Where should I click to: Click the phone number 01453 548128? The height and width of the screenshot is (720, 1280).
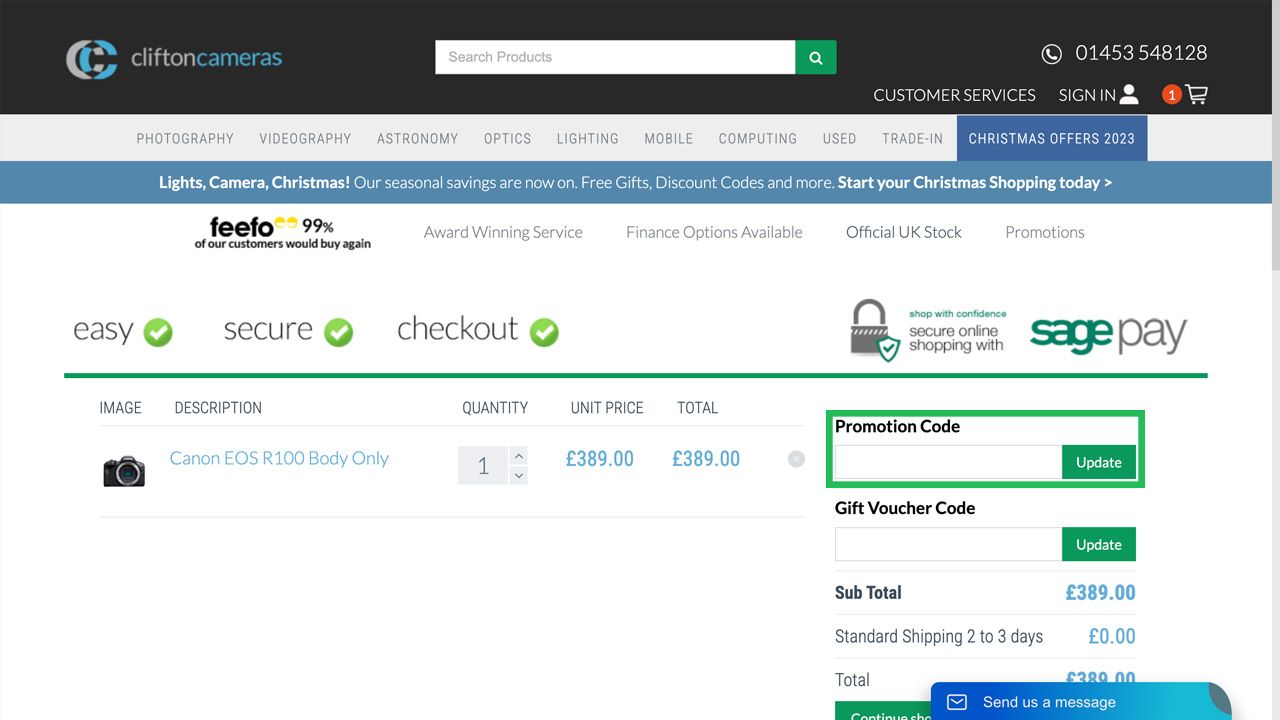click(x=1141, y=53)
